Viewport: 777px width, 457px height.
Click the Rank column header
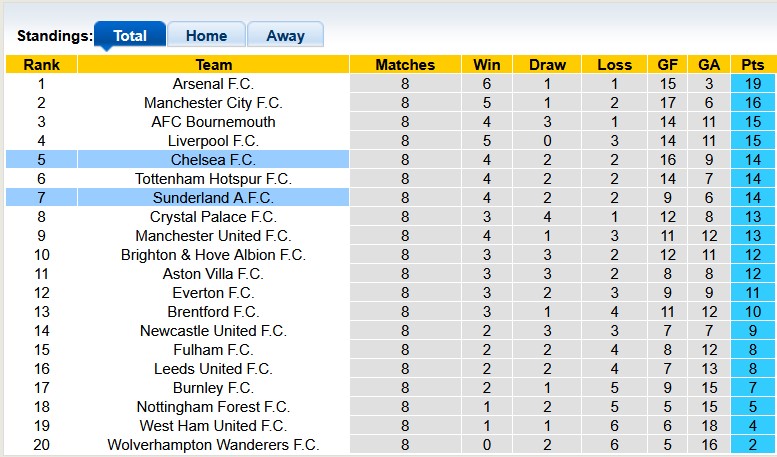coord(41,65)
